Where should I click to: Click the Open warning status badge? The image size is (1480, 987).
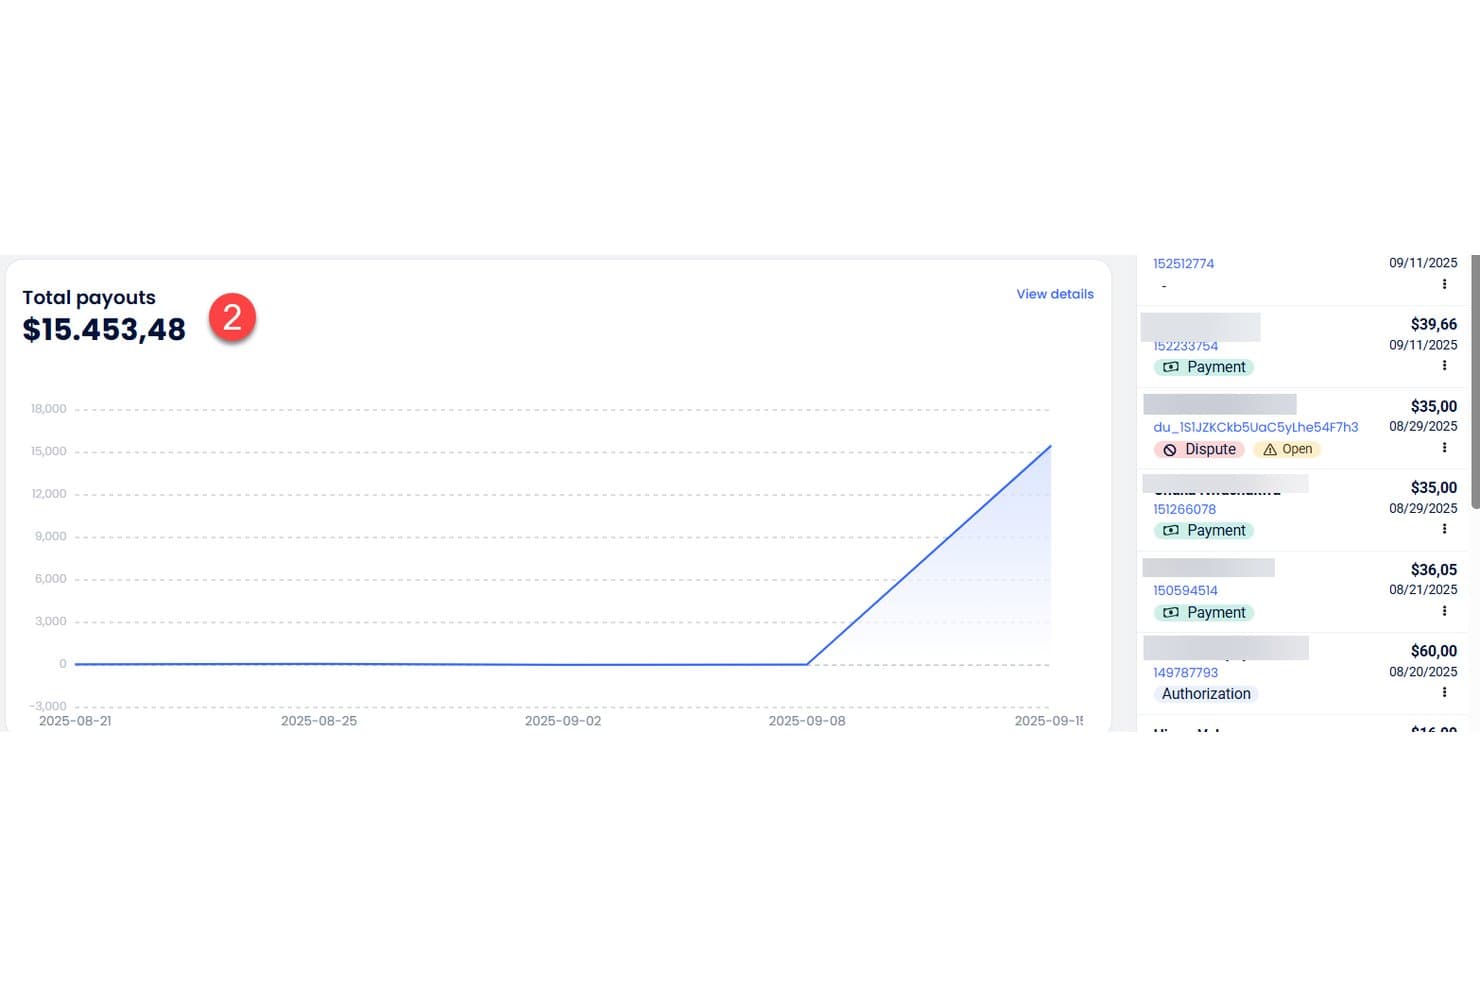(1287, 449)
